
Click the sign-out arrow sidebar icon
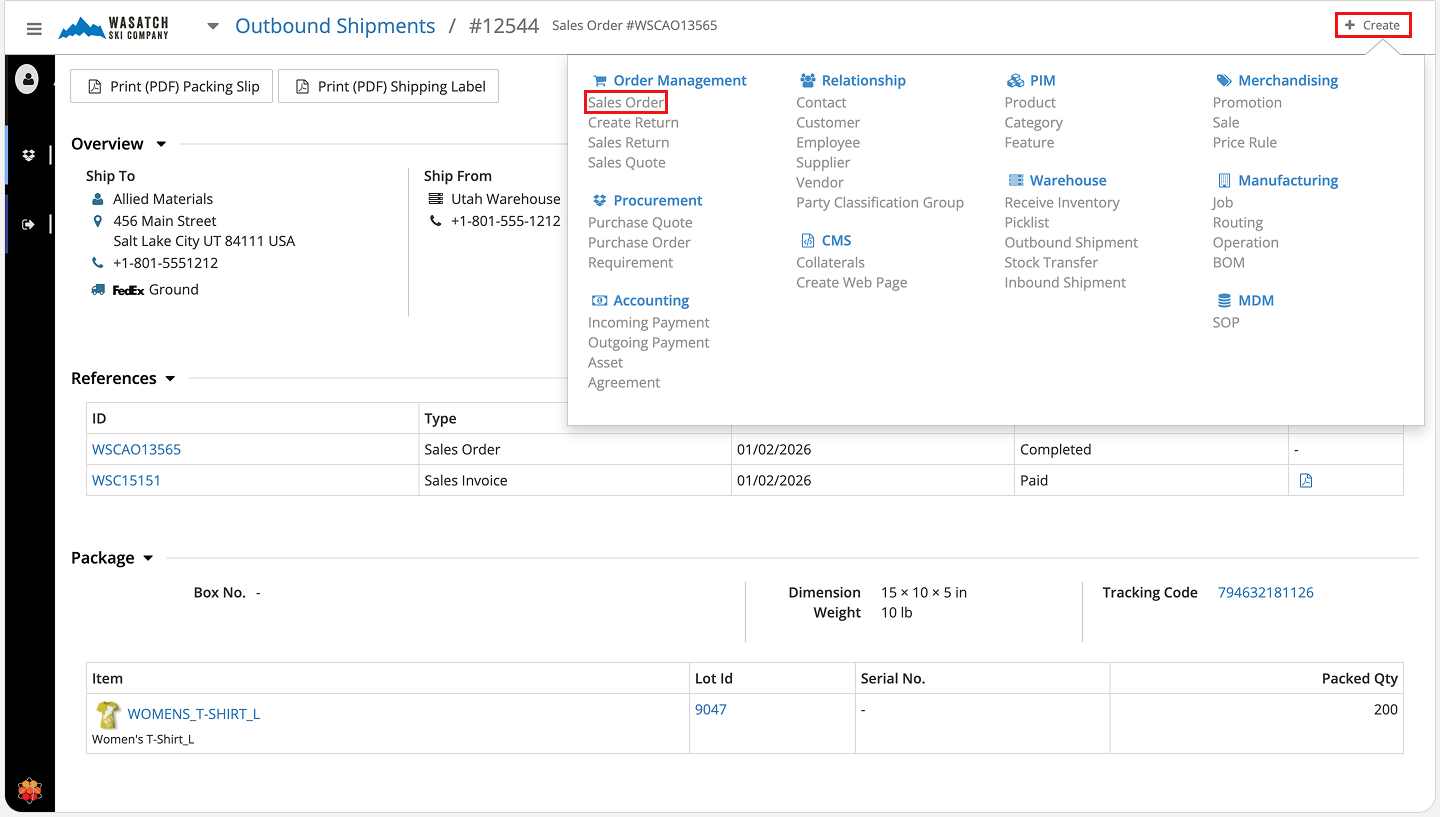[28, 224]
